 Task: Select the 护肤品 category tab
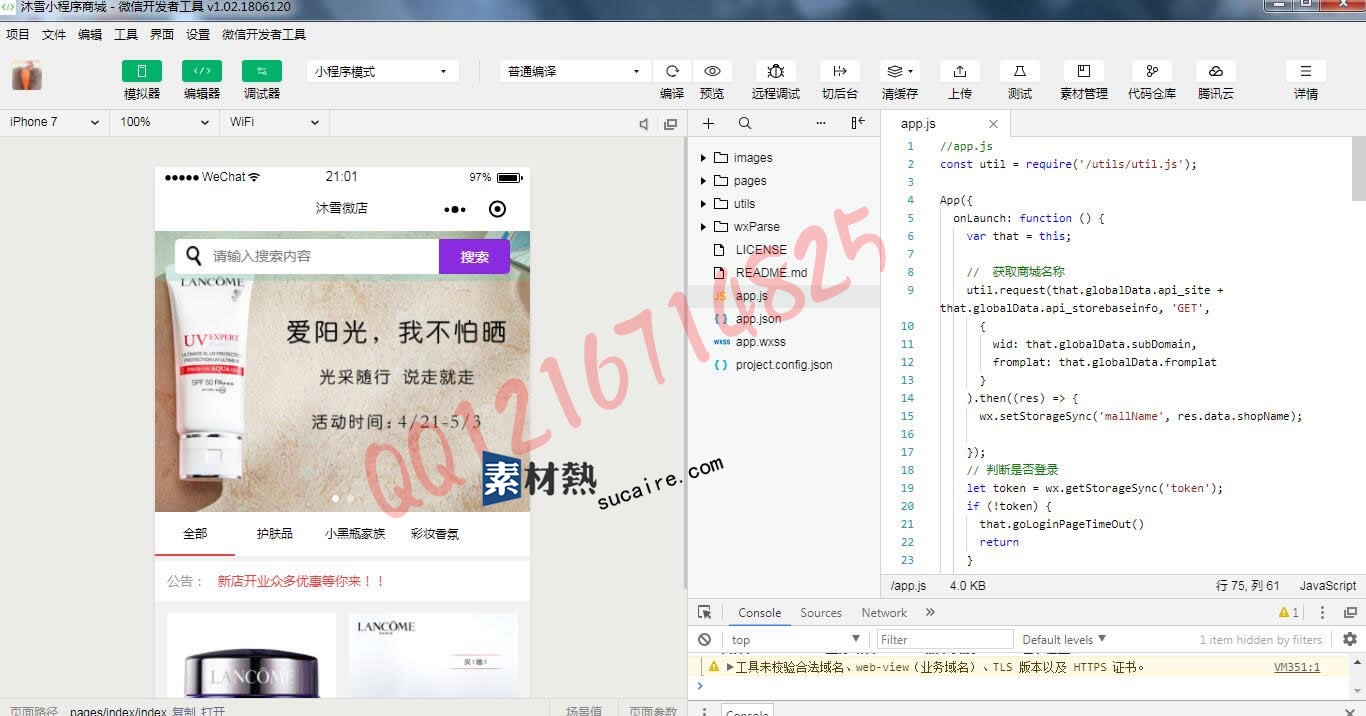[275, 534]
